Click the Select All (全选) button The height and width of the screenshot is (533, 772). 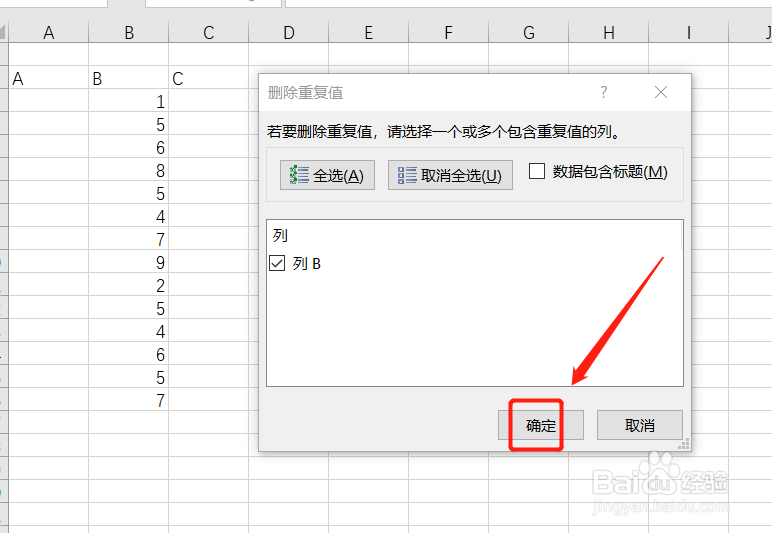pos(327,175)
